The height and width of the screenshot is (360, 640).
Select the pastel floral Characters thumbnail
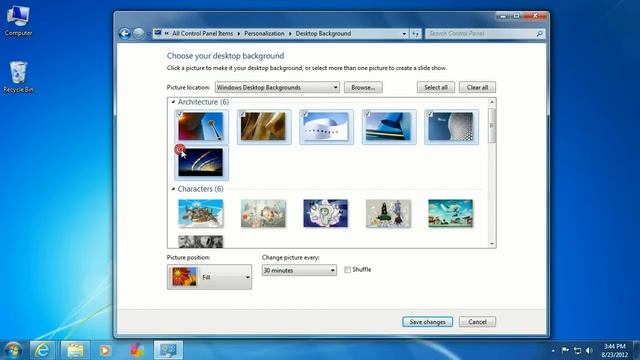point(263,213)
